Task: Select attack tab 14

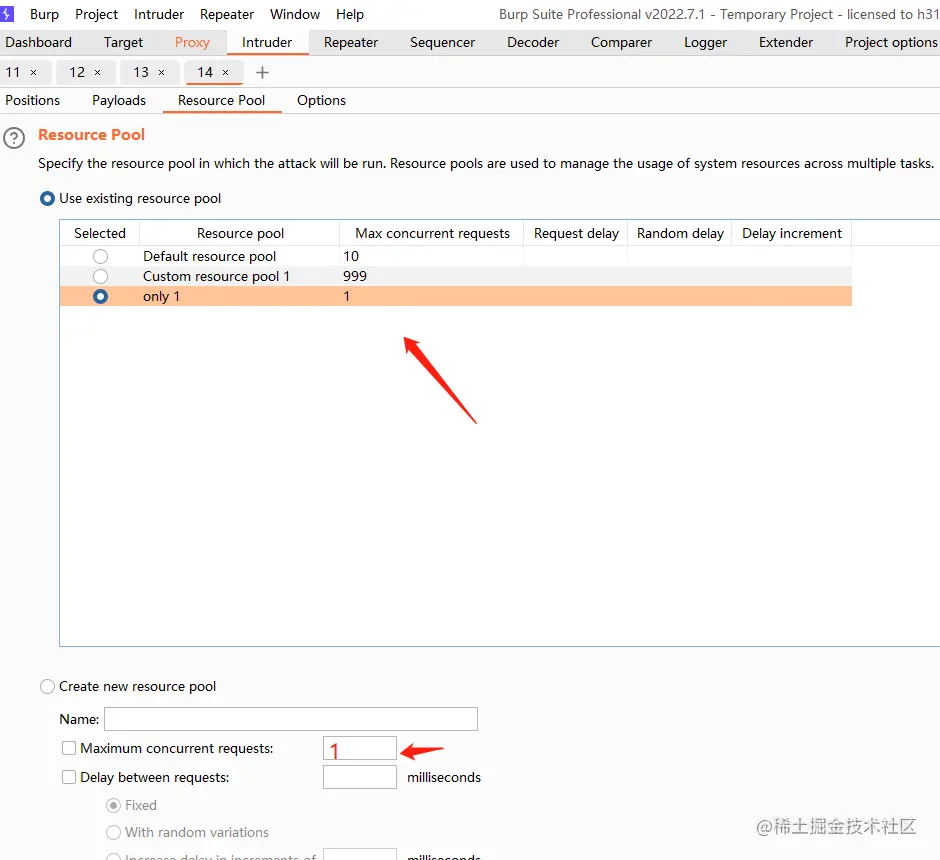Action: point(205,73)
